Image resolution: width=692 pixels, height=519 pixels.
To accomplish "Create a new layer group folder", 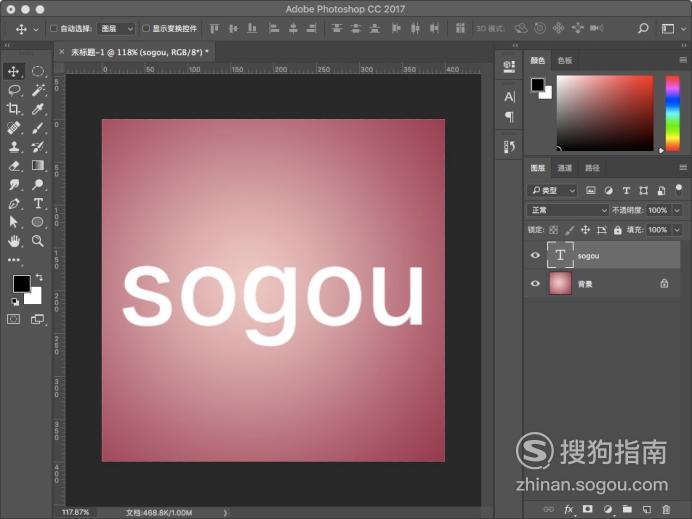I will pyautogui.click(x=627, y=509).
